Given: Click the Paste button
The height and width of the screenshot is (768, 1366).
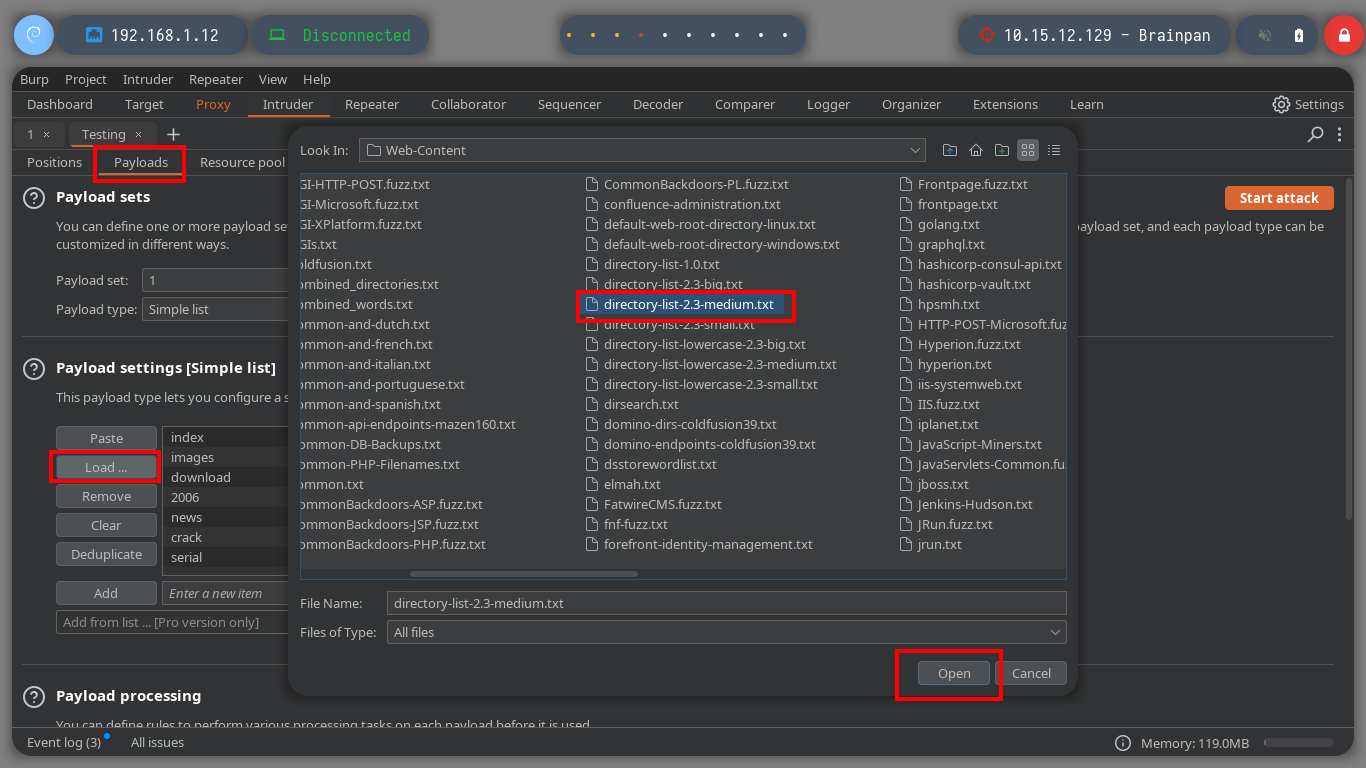Looking at the screenshot, I should (x=106, y=438).
